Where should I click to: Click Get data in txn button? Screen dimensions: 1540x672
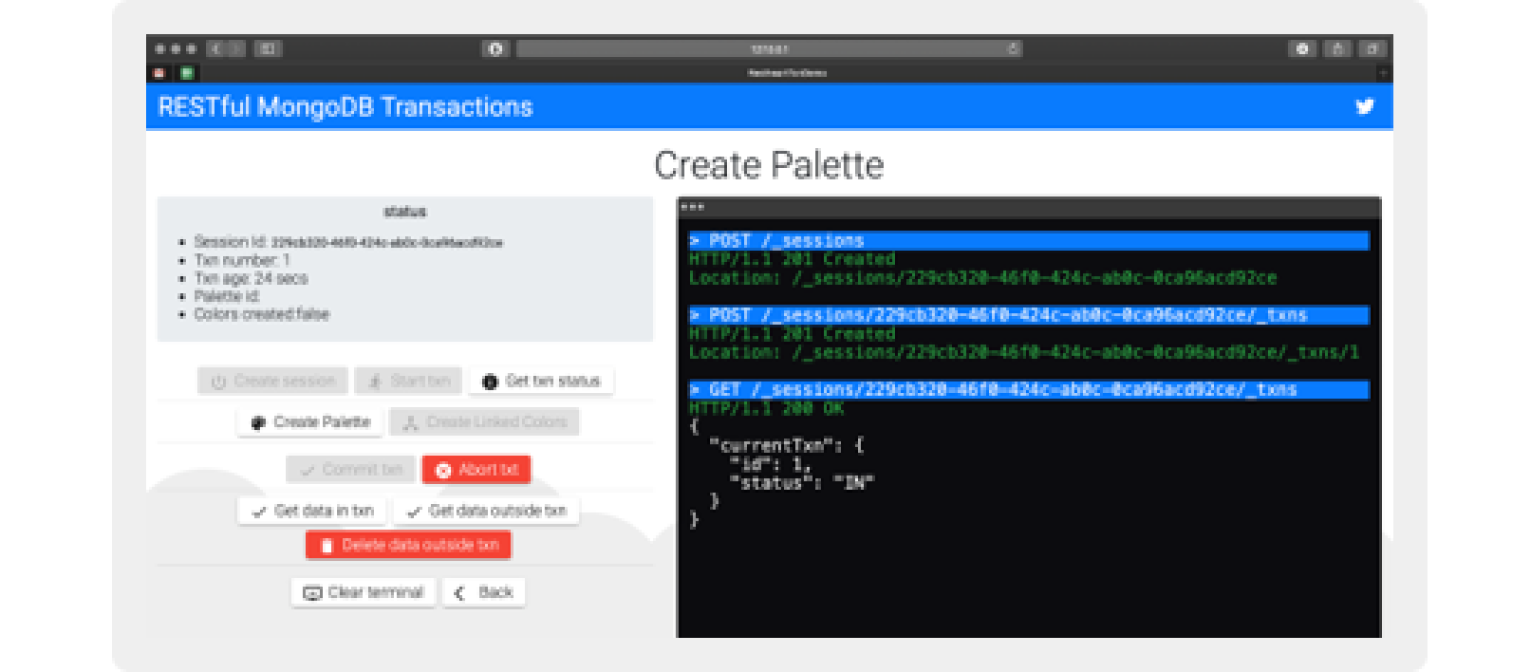312,511
